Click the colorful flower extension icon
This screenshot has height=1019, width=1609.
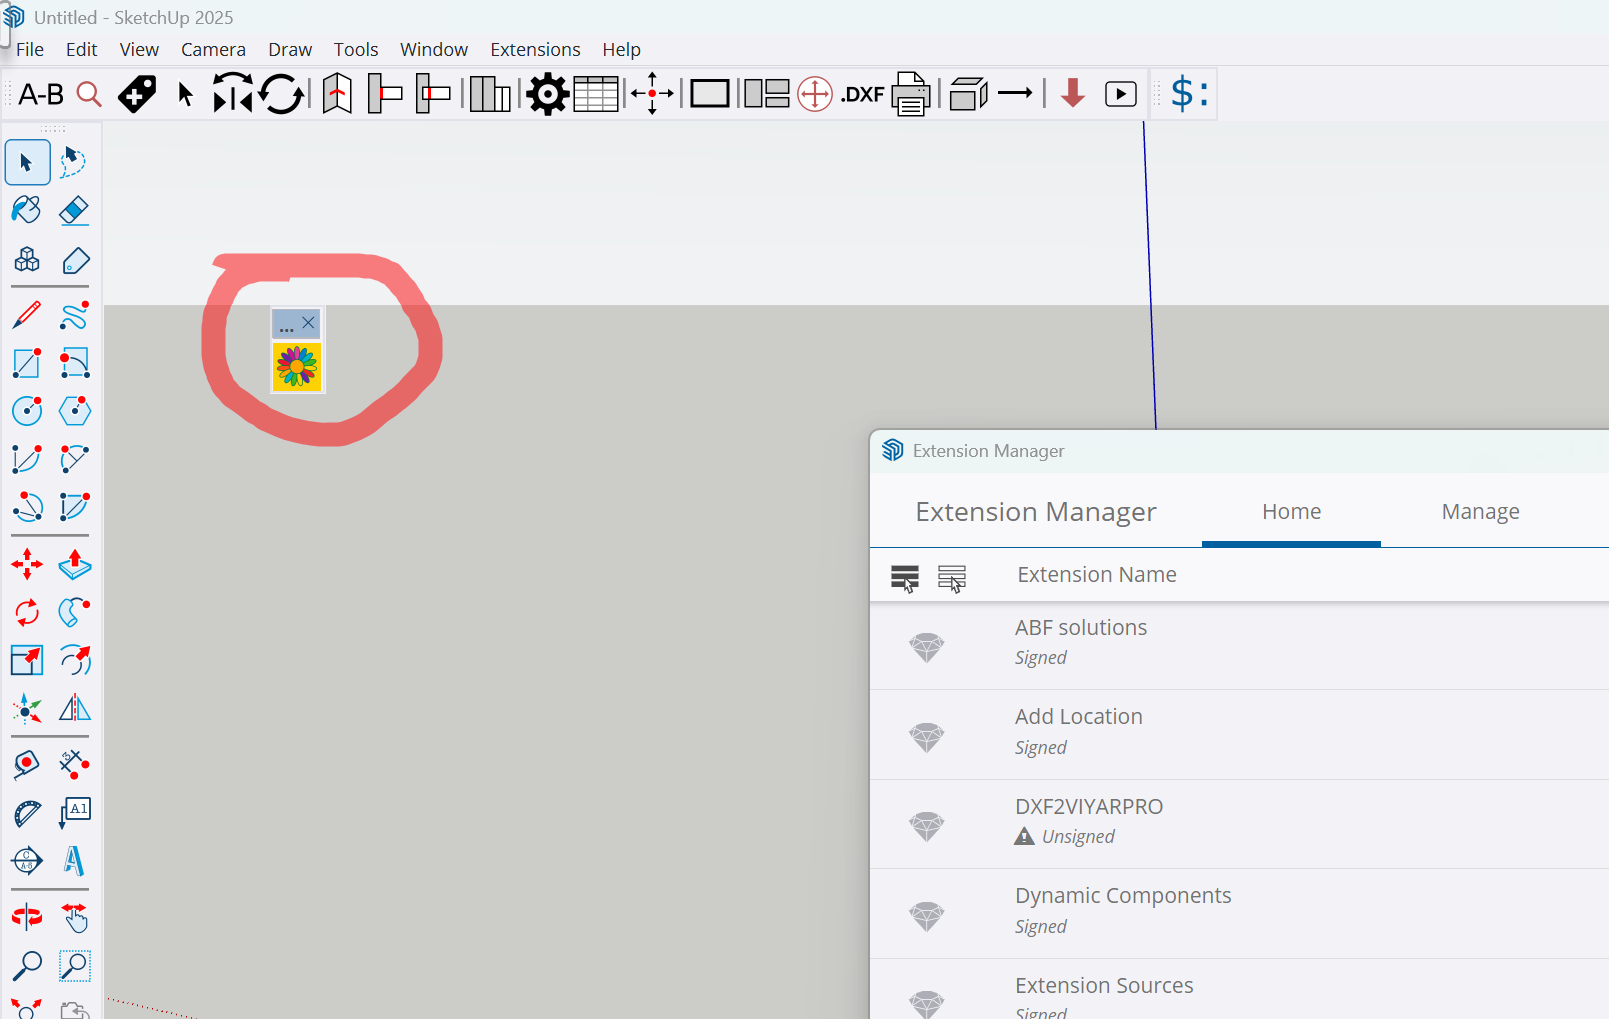(297, 367)
